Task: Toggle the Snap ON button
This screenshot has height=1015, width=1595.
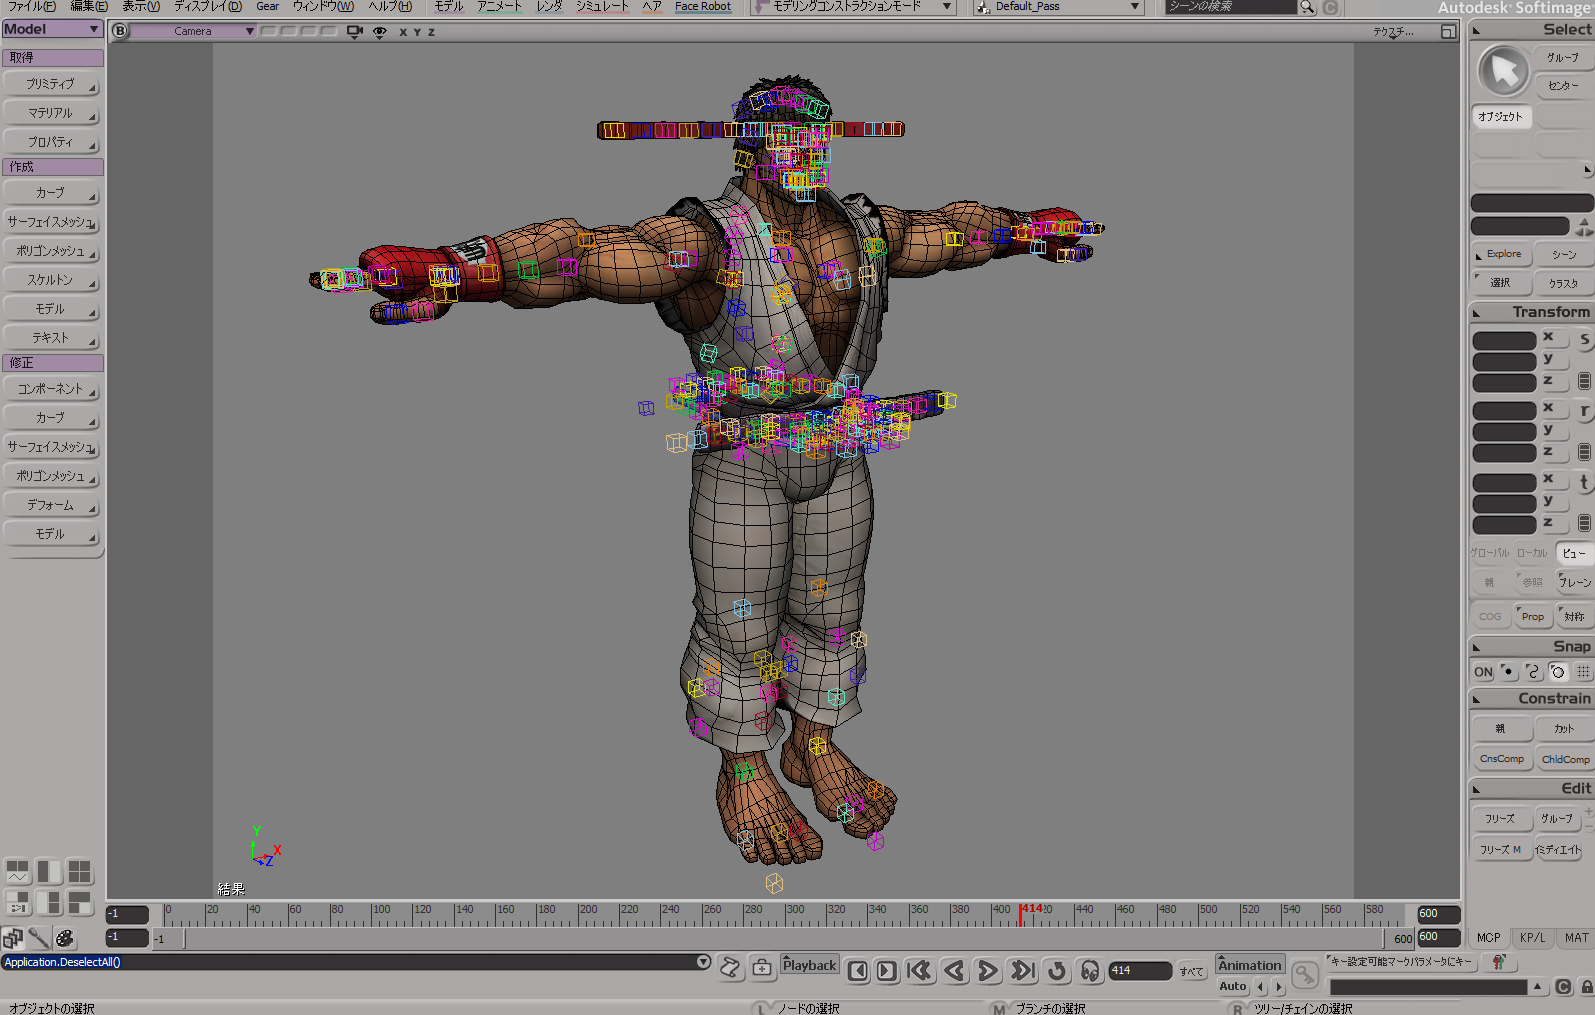Action: (x=1483, y=672)
